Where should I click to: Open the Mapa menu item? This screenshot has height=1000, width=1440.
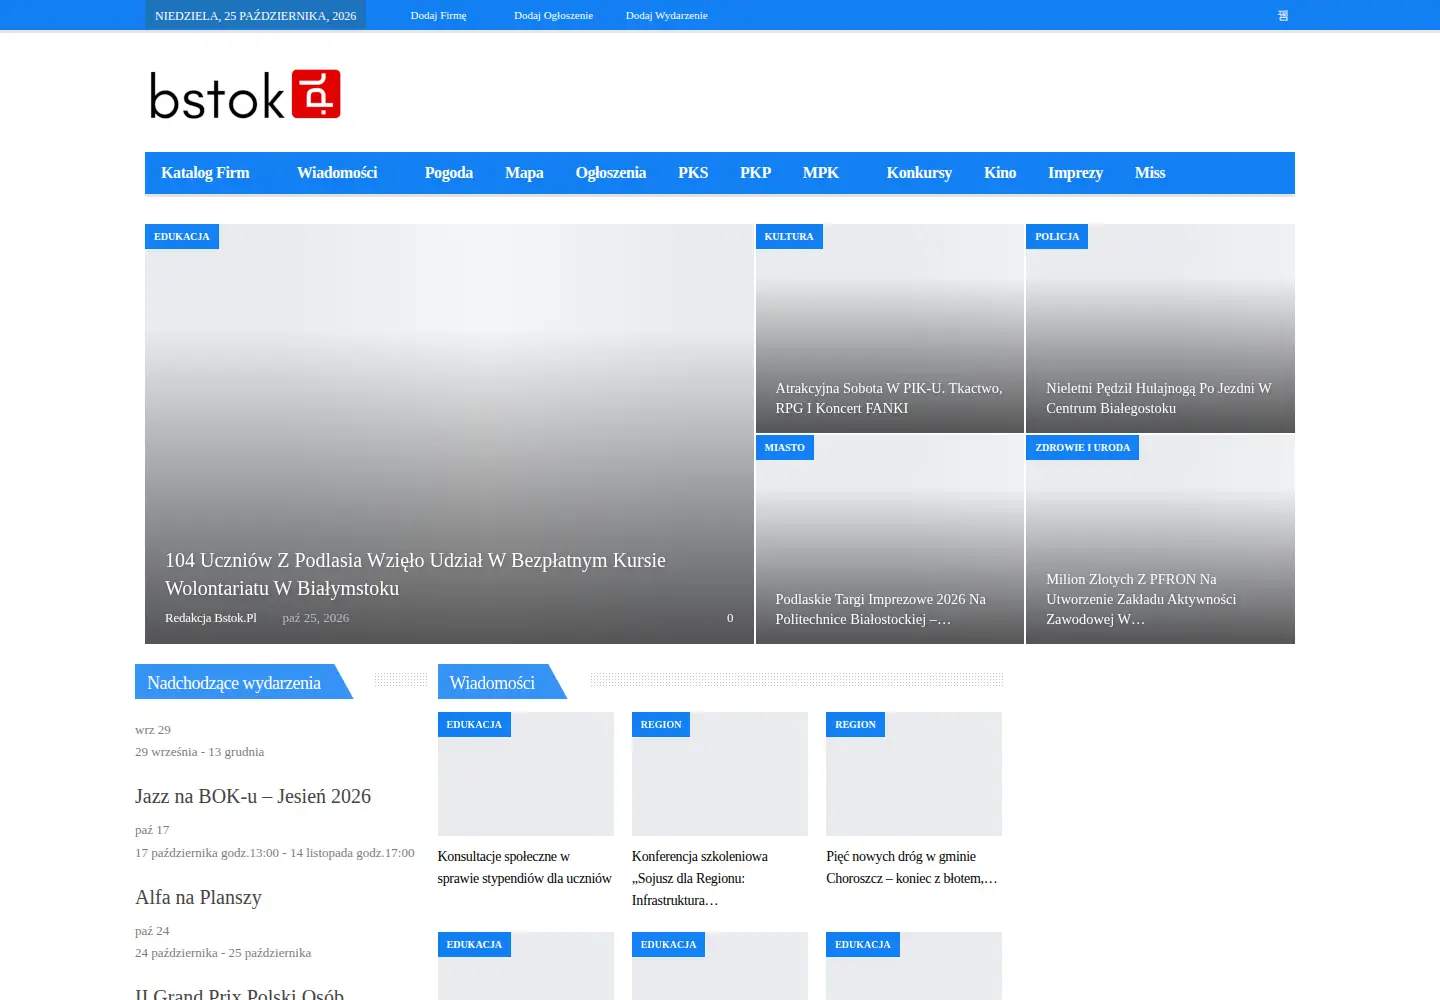(524, 173)
